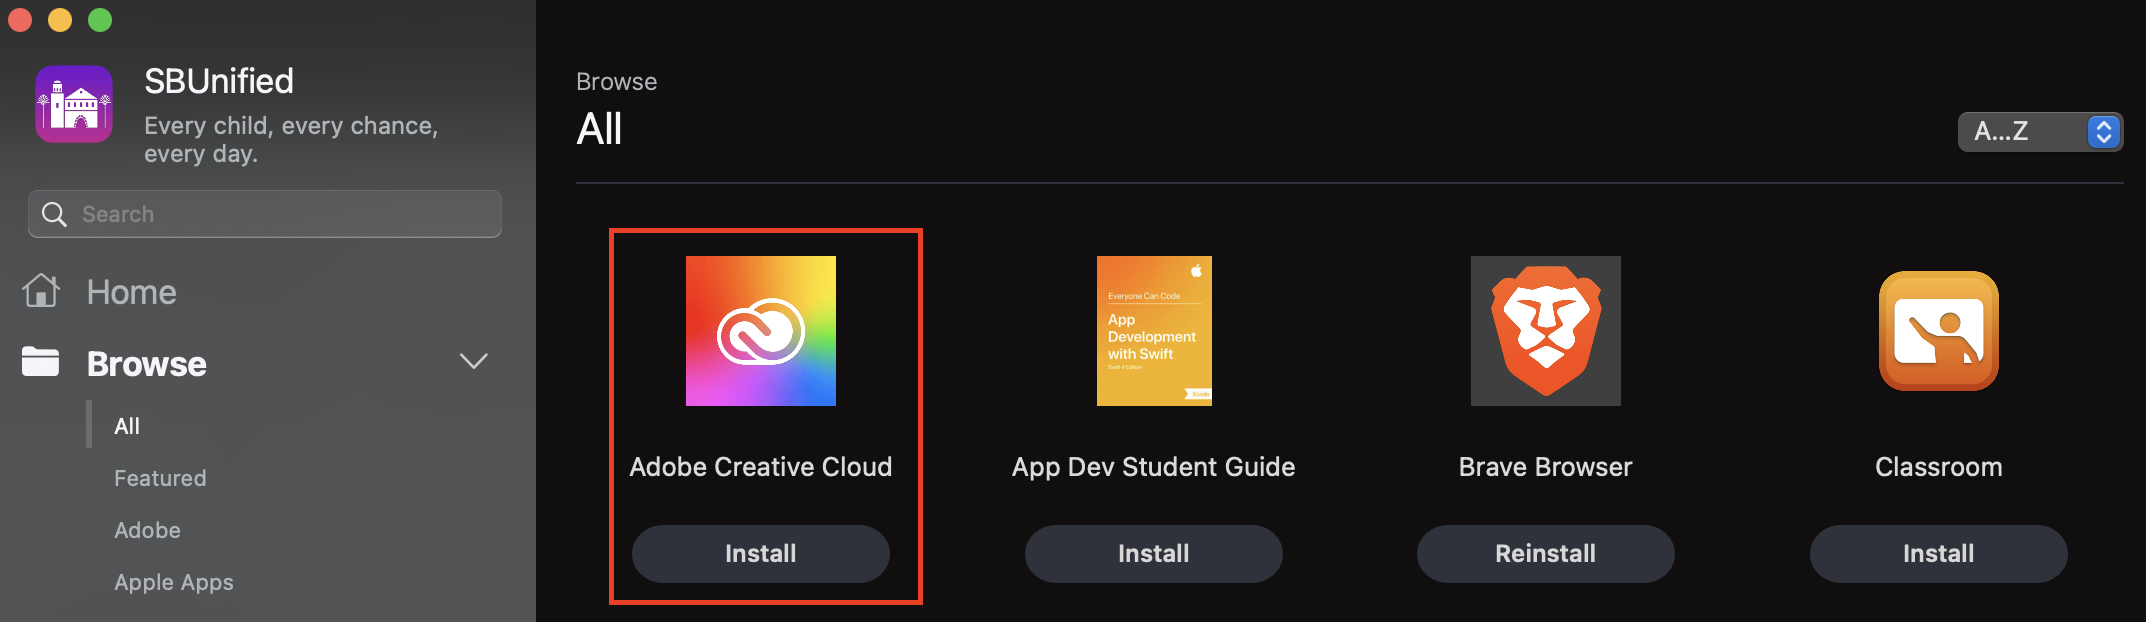2146x622 pixels.
Task: Select Browse in sidebar
Action: pyautogui.click(x=147, y=364)
